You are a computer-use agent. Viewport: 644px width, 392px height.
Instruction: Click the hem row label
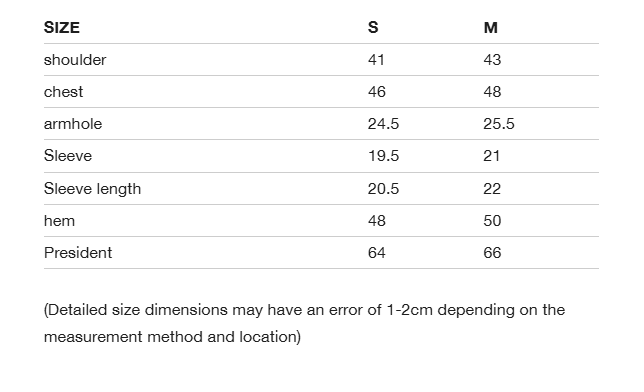click(x=59, y=221)
